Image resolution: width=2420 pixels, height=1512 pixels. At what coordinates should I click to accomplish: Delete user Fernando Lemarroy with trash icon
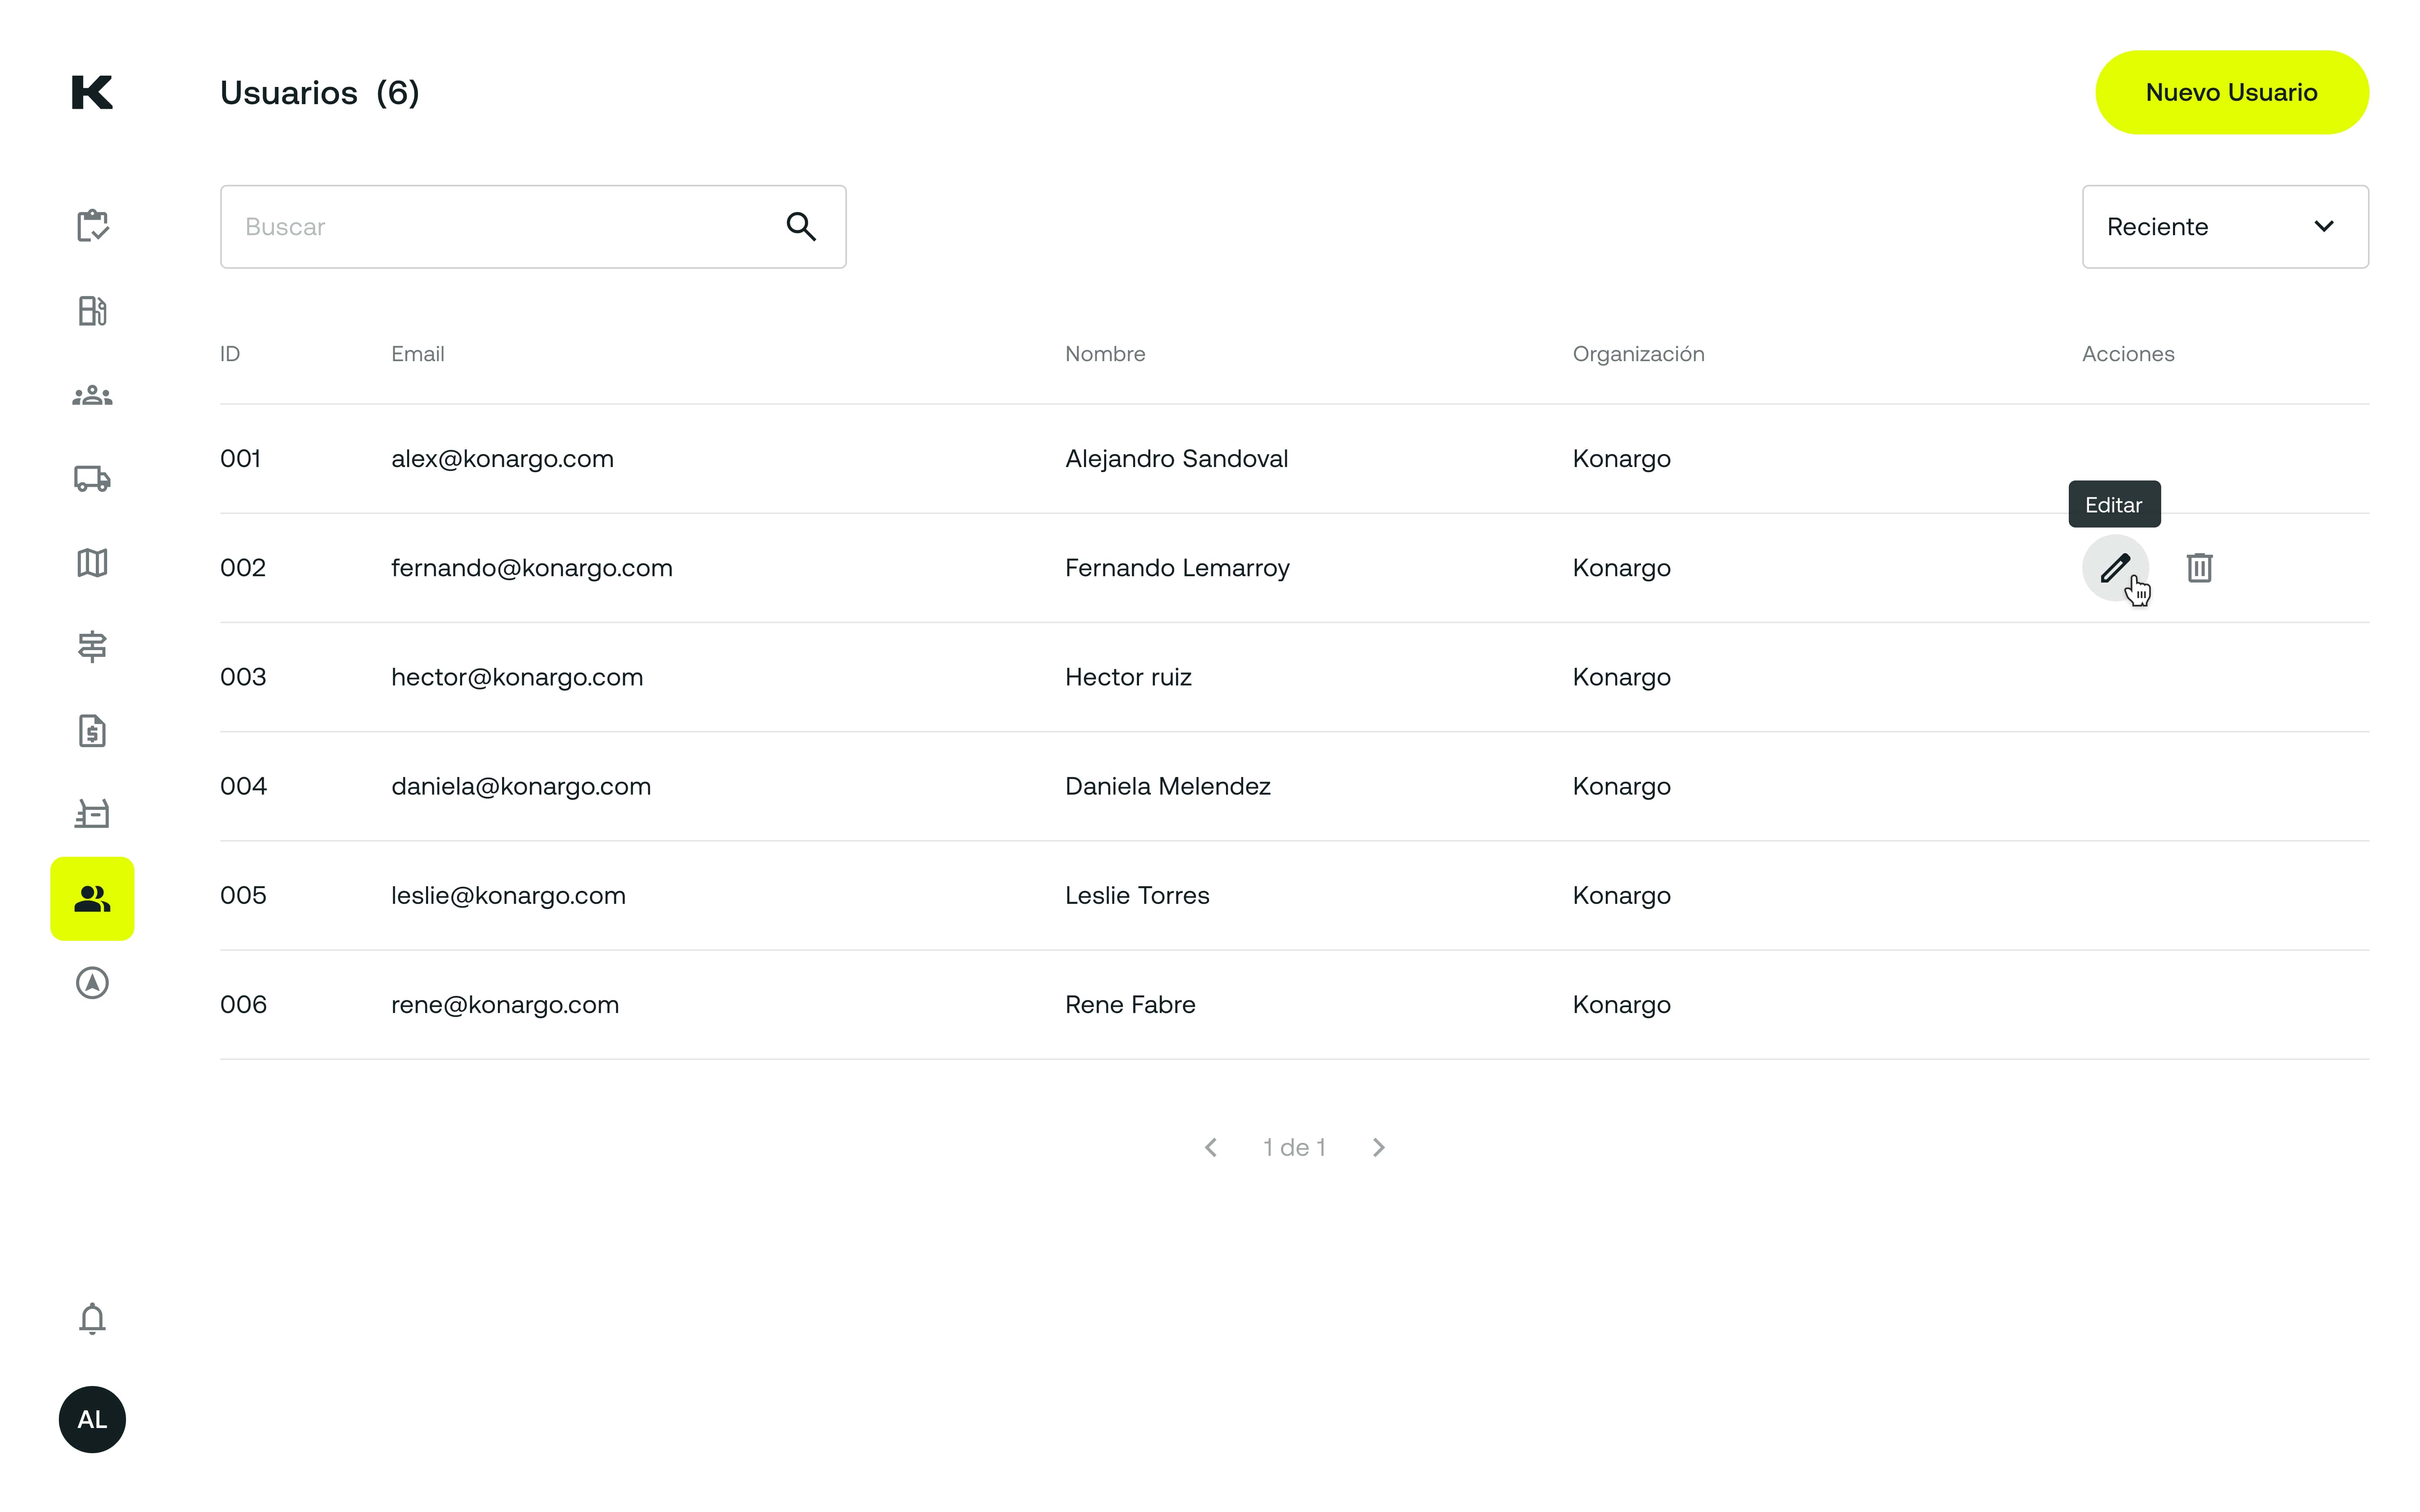pyautogui.click(x=2199, y=568)
